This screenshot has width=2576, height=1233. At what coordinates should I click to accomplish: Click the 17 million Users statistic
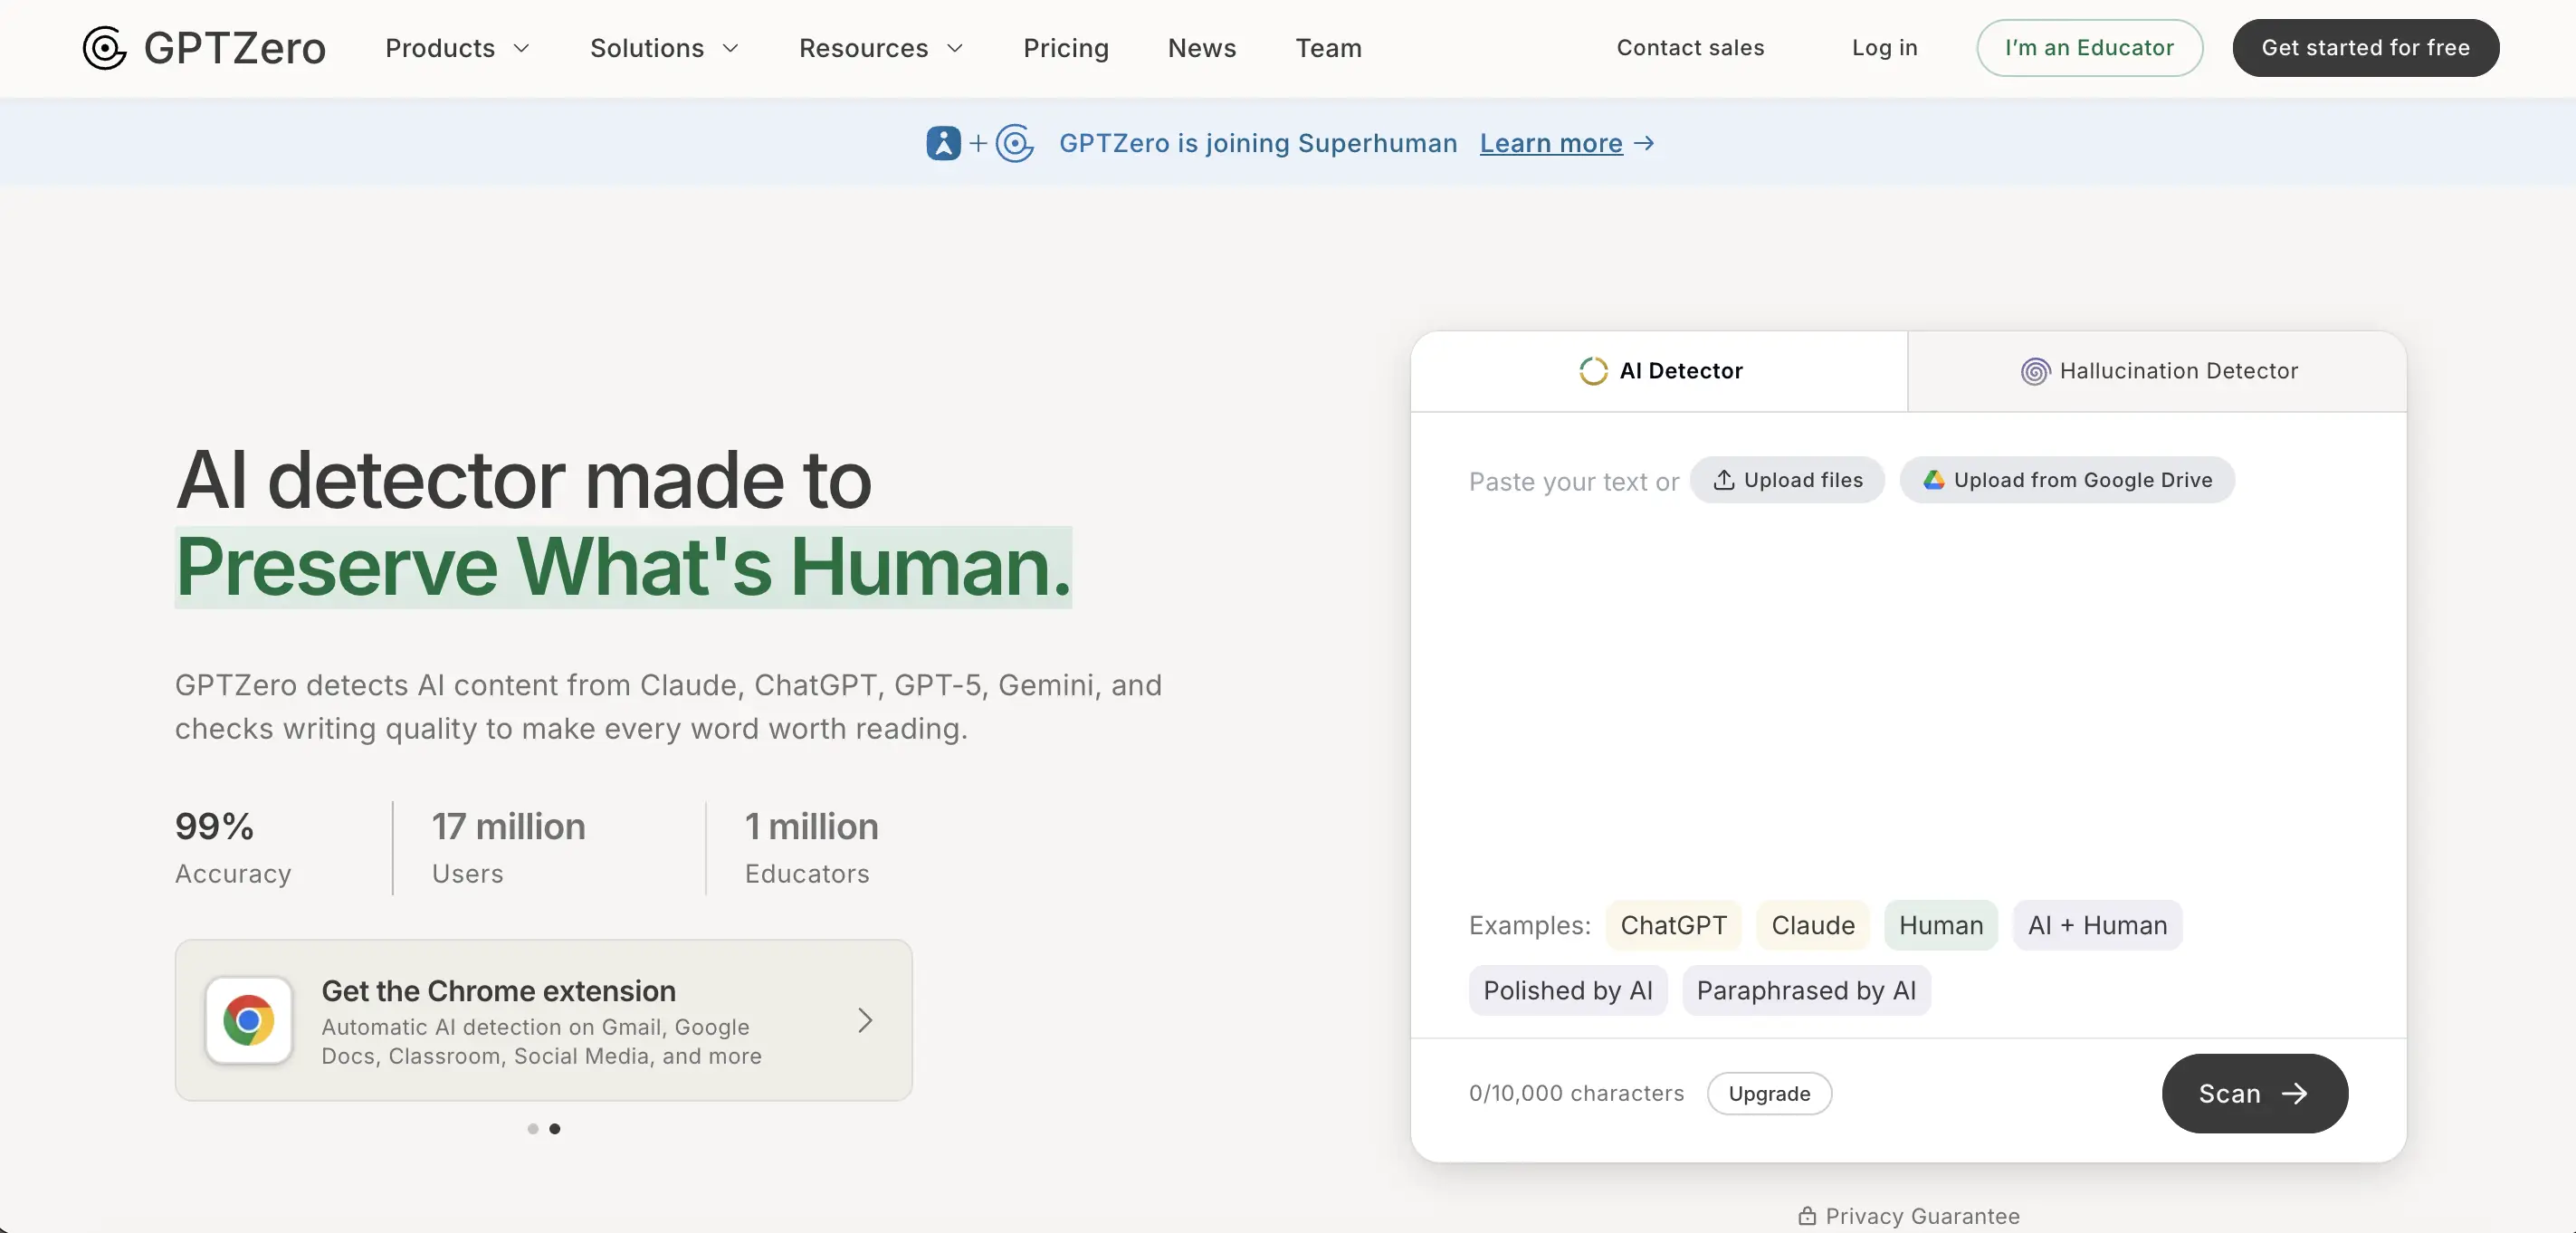click(508, 847)
